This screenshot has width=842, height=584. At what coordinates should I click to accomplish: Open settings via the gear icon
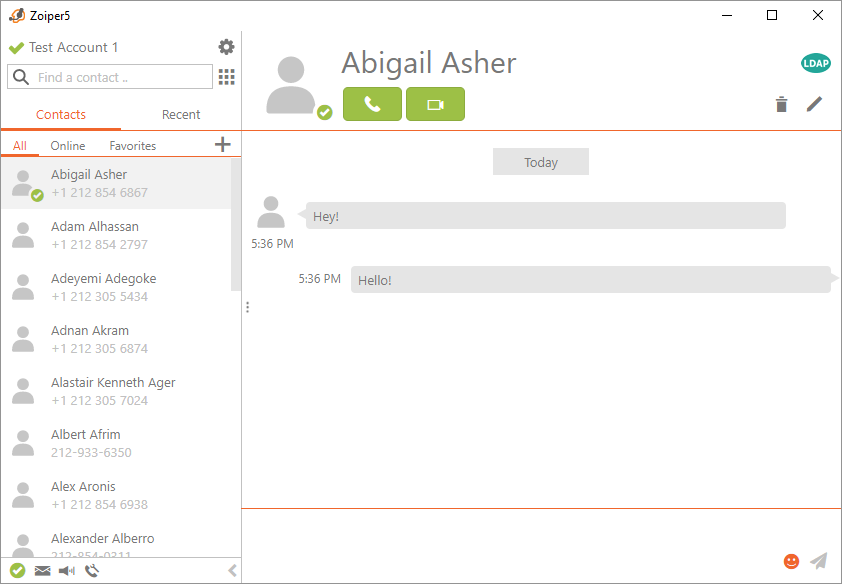[227, 47]
